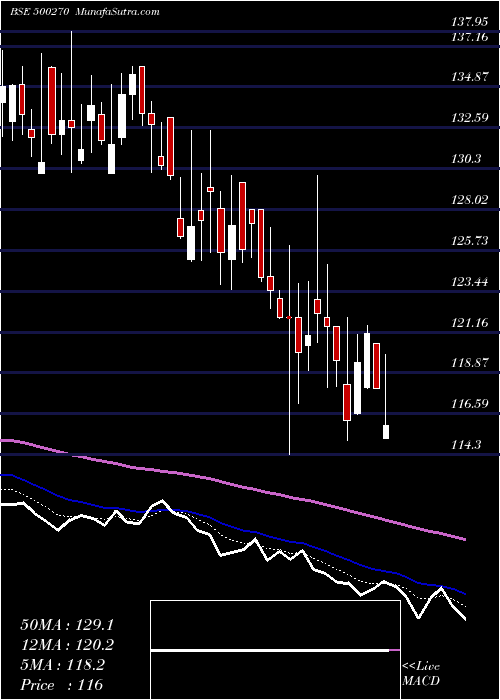Click the 114.3 price level label
Screen dimensions: 500x700
pyautogui.click(x=466, y=445)
